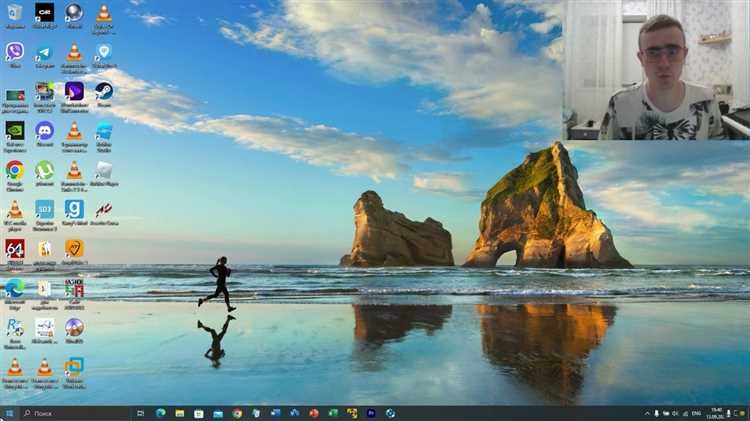Click the Windows Start button
The width and height of the screenshot is (750, 421).
pos(9,412)
